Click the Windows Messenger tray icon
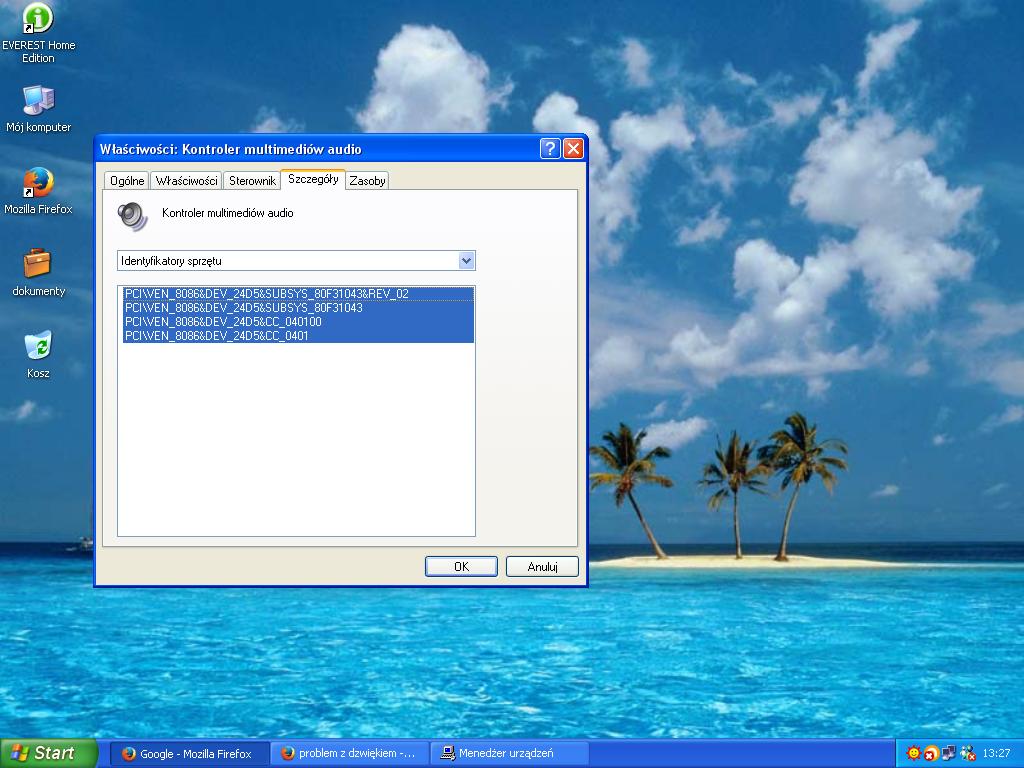 [966, 753]
